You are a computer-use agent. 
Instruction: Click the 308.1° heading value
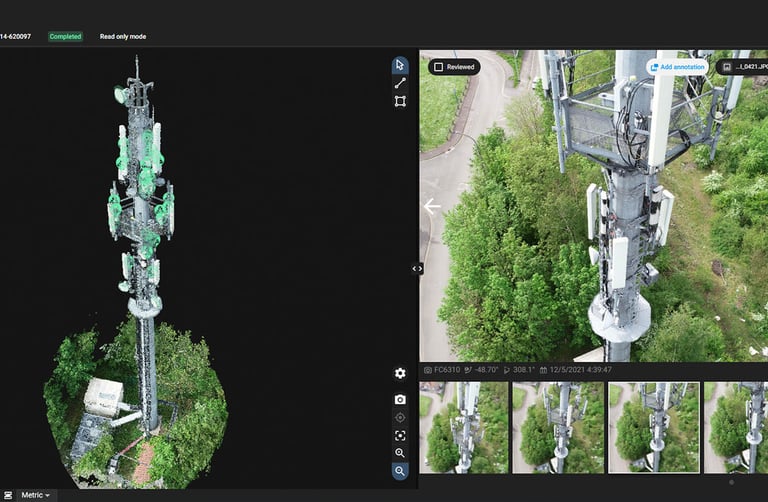coord(524,370)
